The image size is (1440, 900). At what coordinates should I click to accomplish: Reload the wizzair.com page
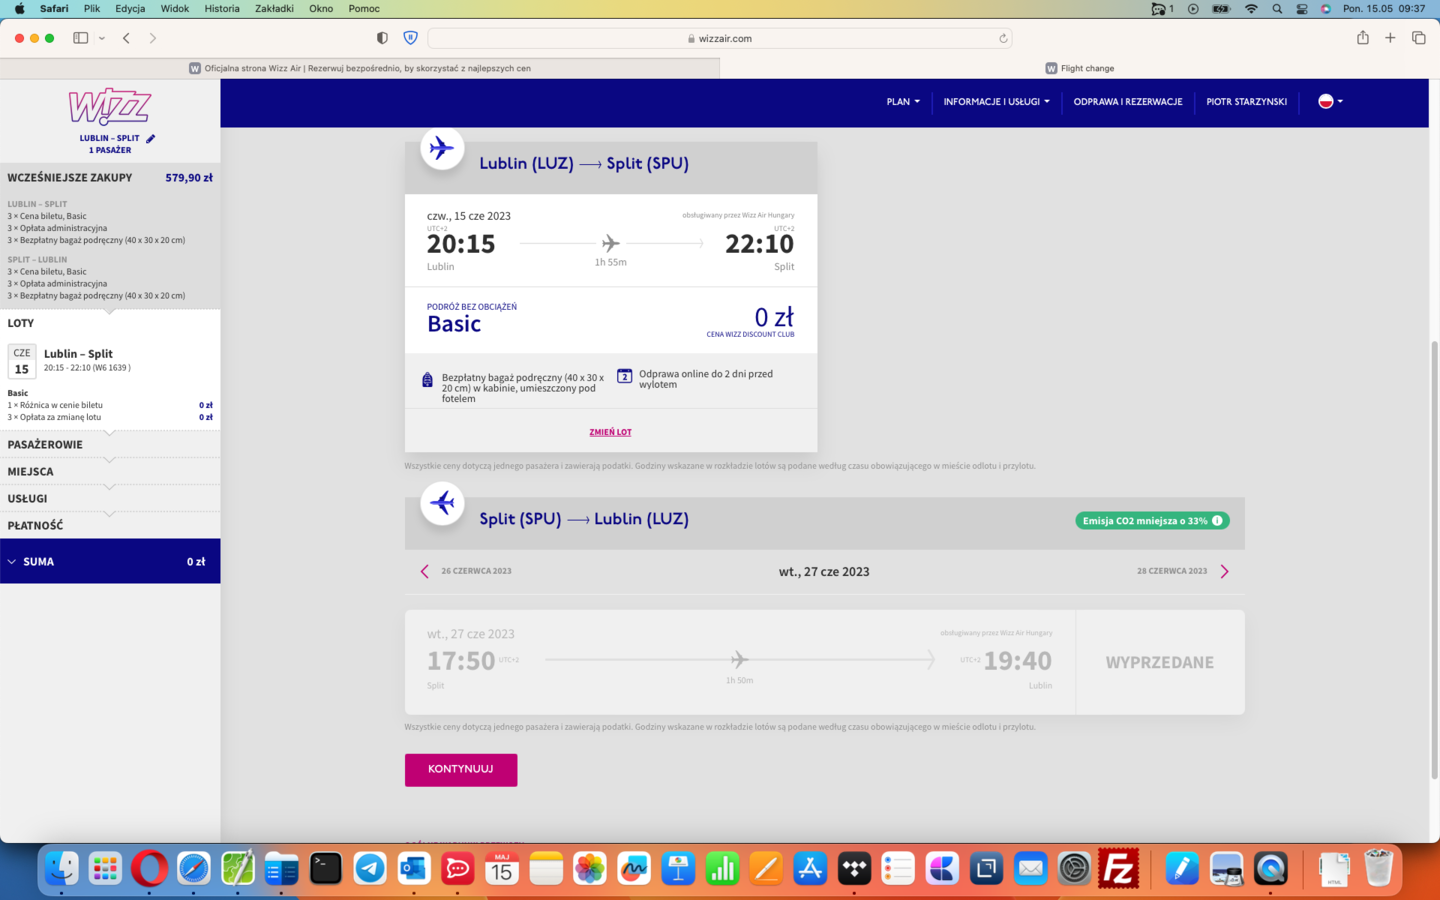[1003, 38]
